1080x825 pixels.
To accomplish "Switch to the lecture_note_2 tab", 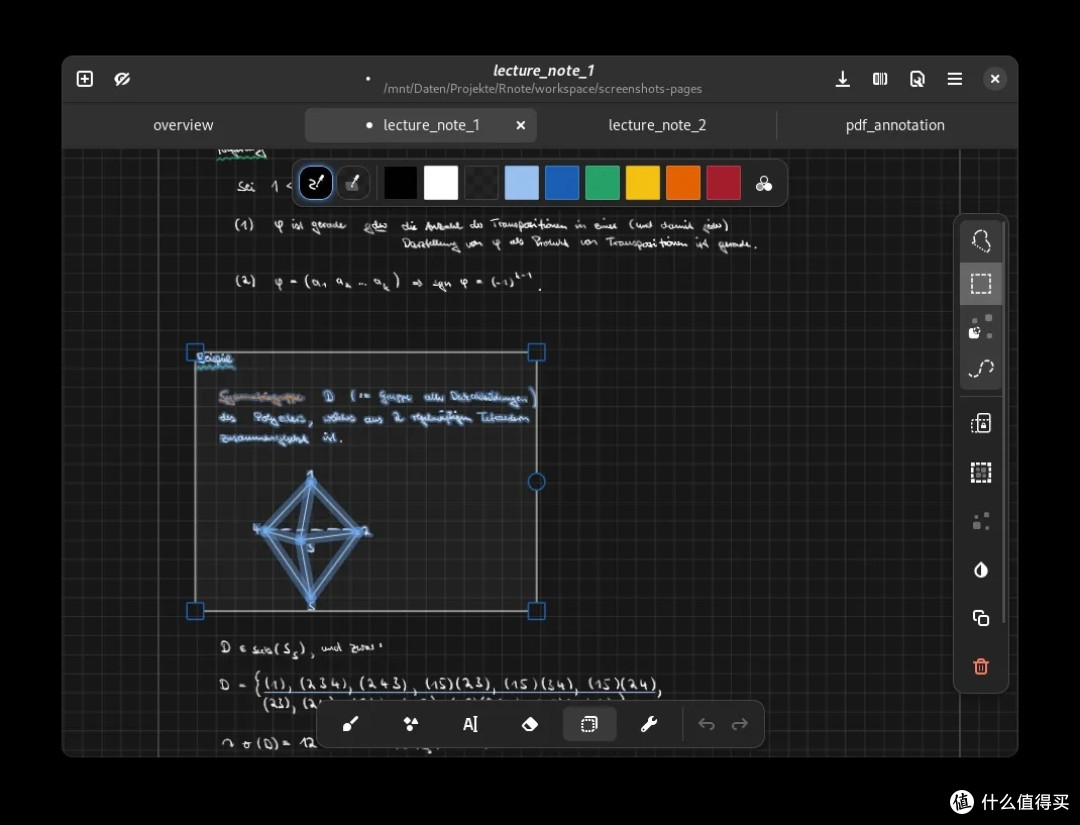I will 657,125.
